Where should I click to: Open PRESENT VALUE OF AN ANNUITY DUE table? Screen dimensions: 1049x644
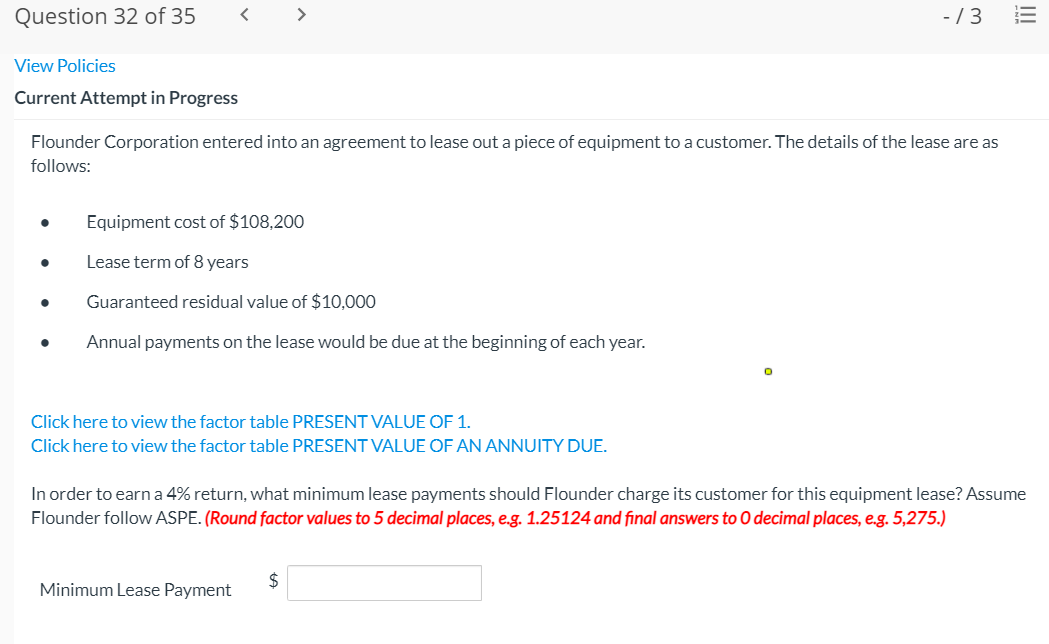319,445
